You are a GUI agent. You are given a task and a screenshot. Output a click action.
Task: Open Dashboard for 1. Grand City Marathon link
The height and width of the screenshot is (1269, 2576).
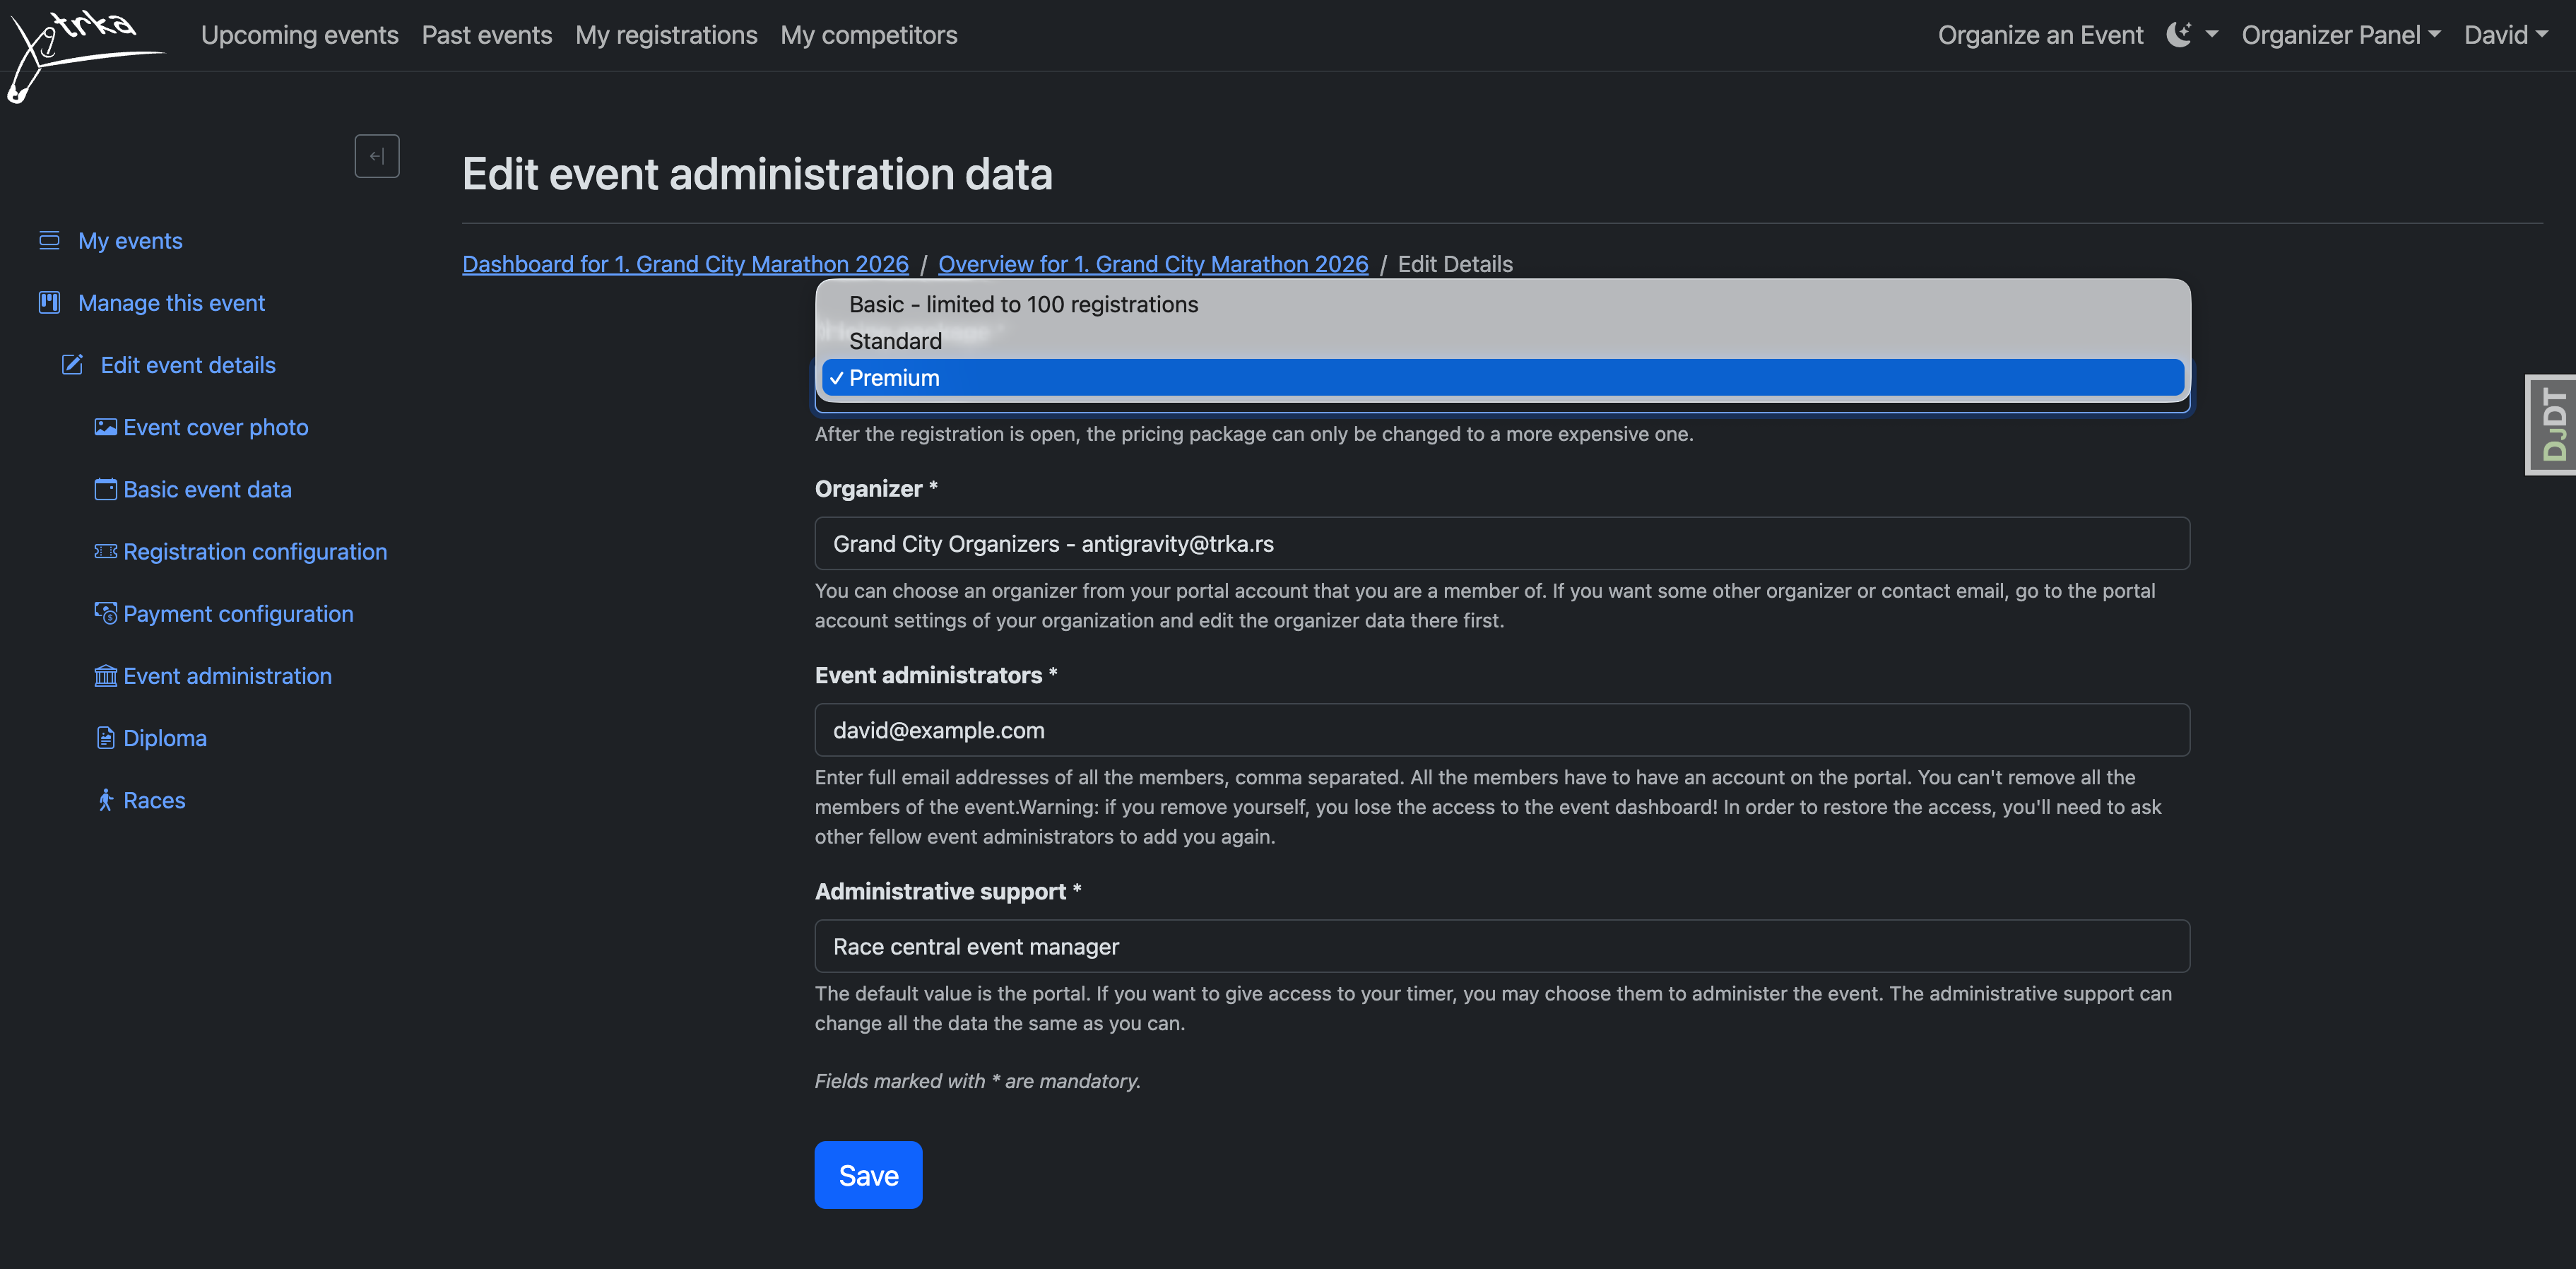685,264
